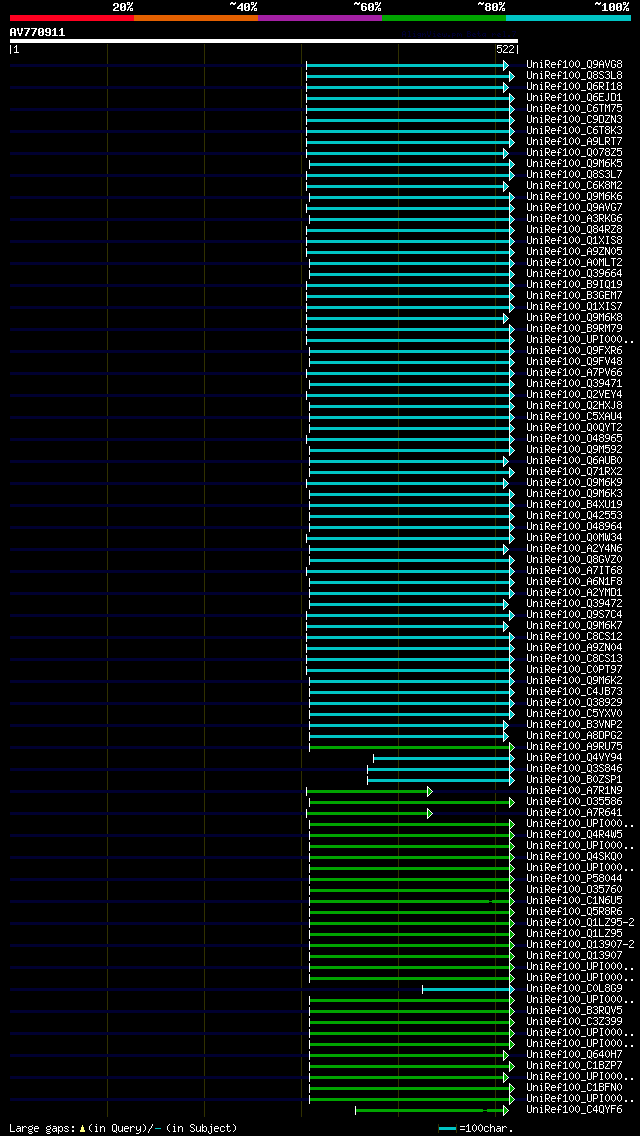Select the UniRef100_Q9AVG7 label
The image size is (640, 1136).
[x=574, y=207]
